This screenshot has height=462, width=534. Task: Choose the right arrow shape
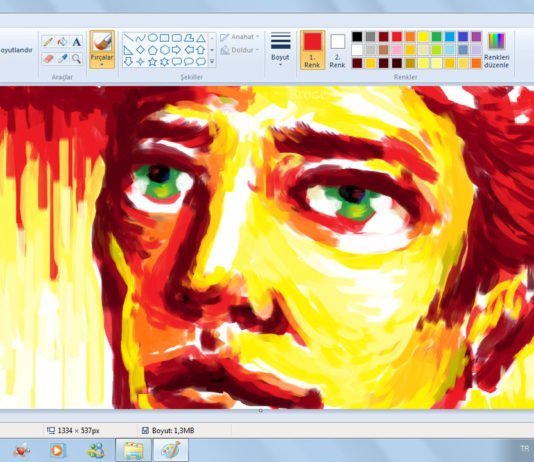pyautogui.click(x=176, y=50)
